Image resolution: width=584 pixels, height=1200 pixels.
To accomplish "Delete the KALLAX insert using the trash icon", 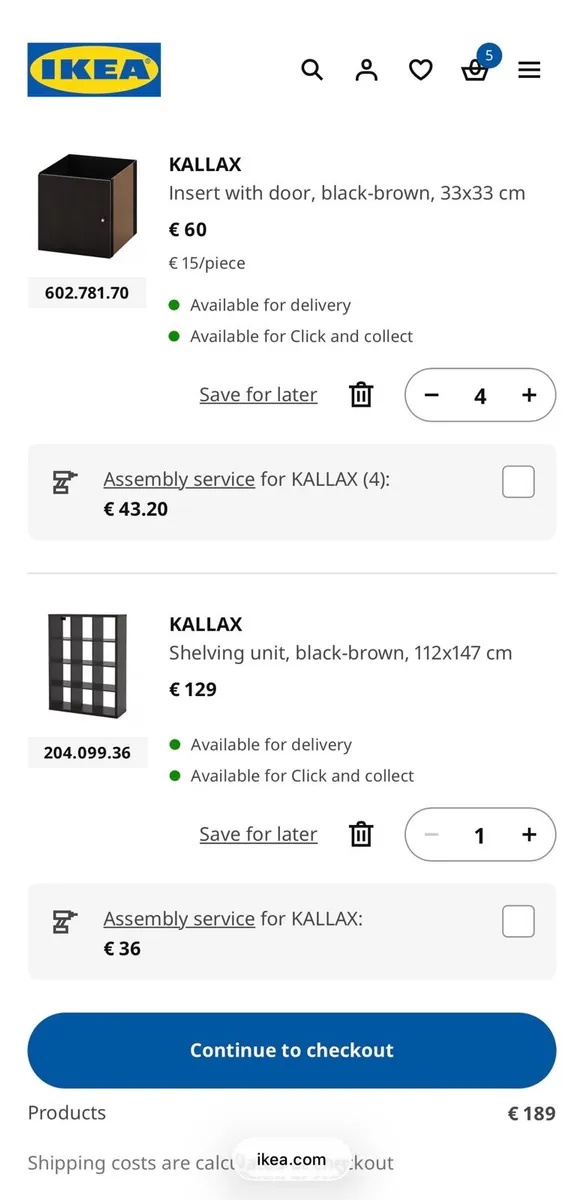I will point(360,395).
